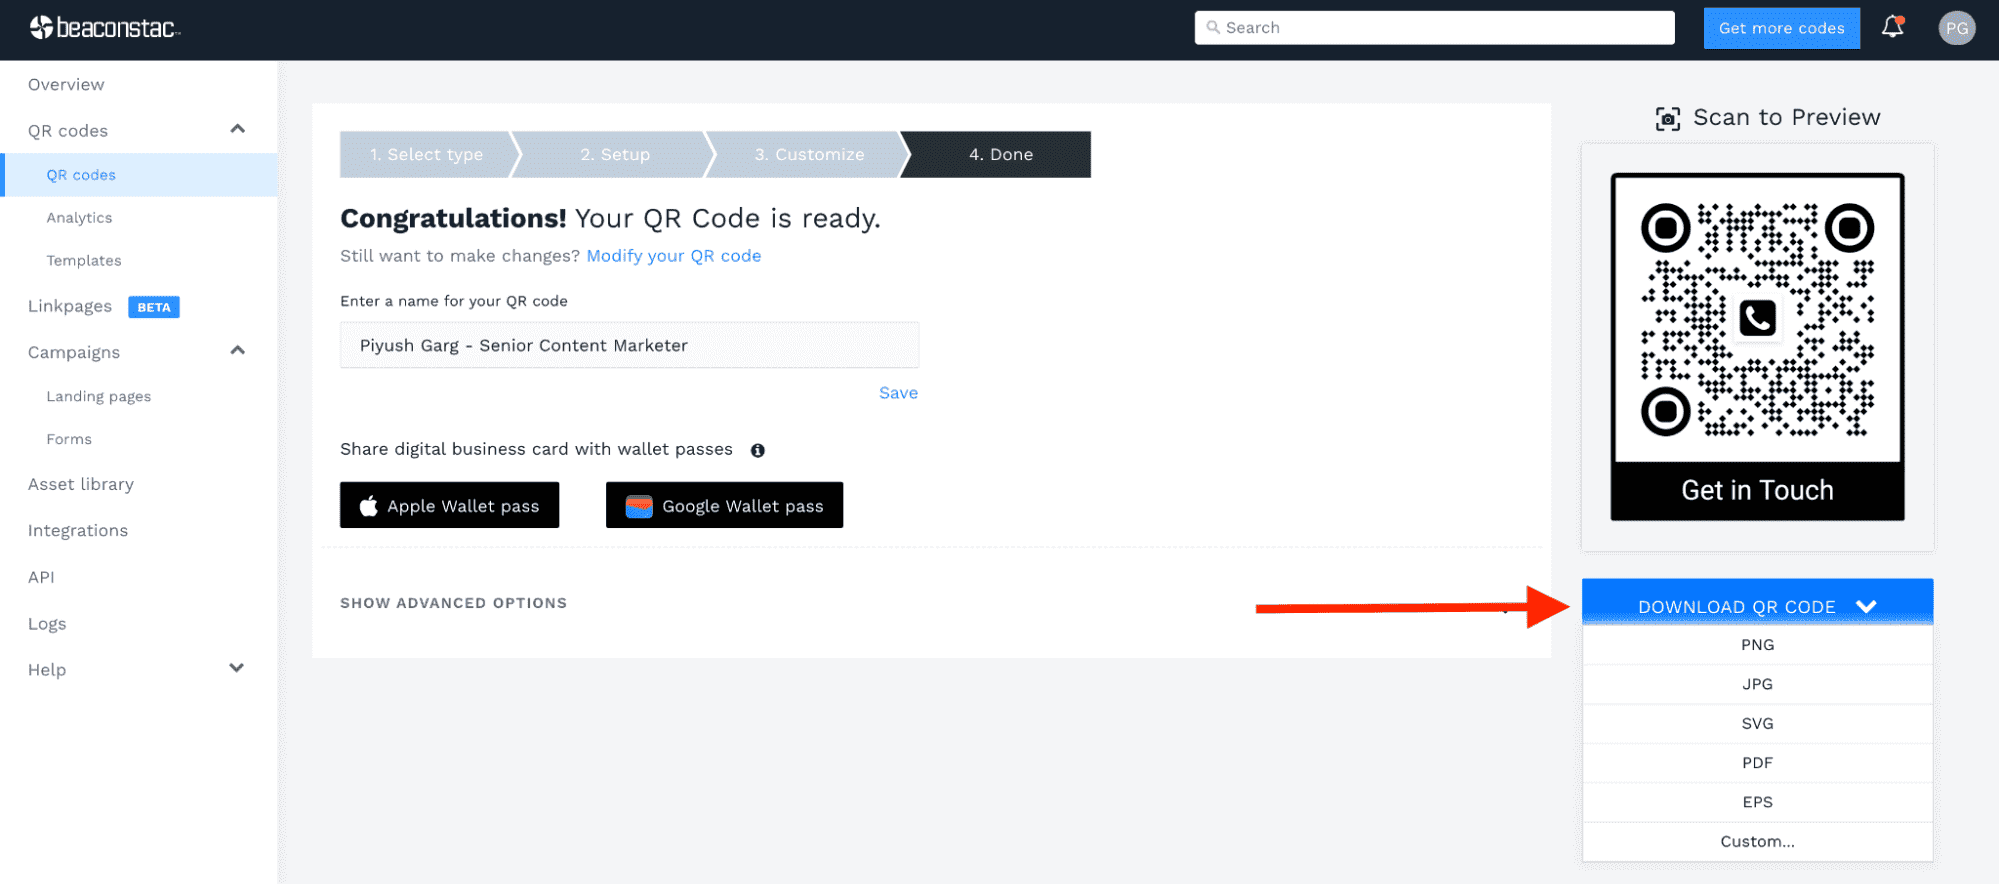Click the Get in Touch caption
The height and width of the screenshot is (885, 1999).
tap(1757, 491)
